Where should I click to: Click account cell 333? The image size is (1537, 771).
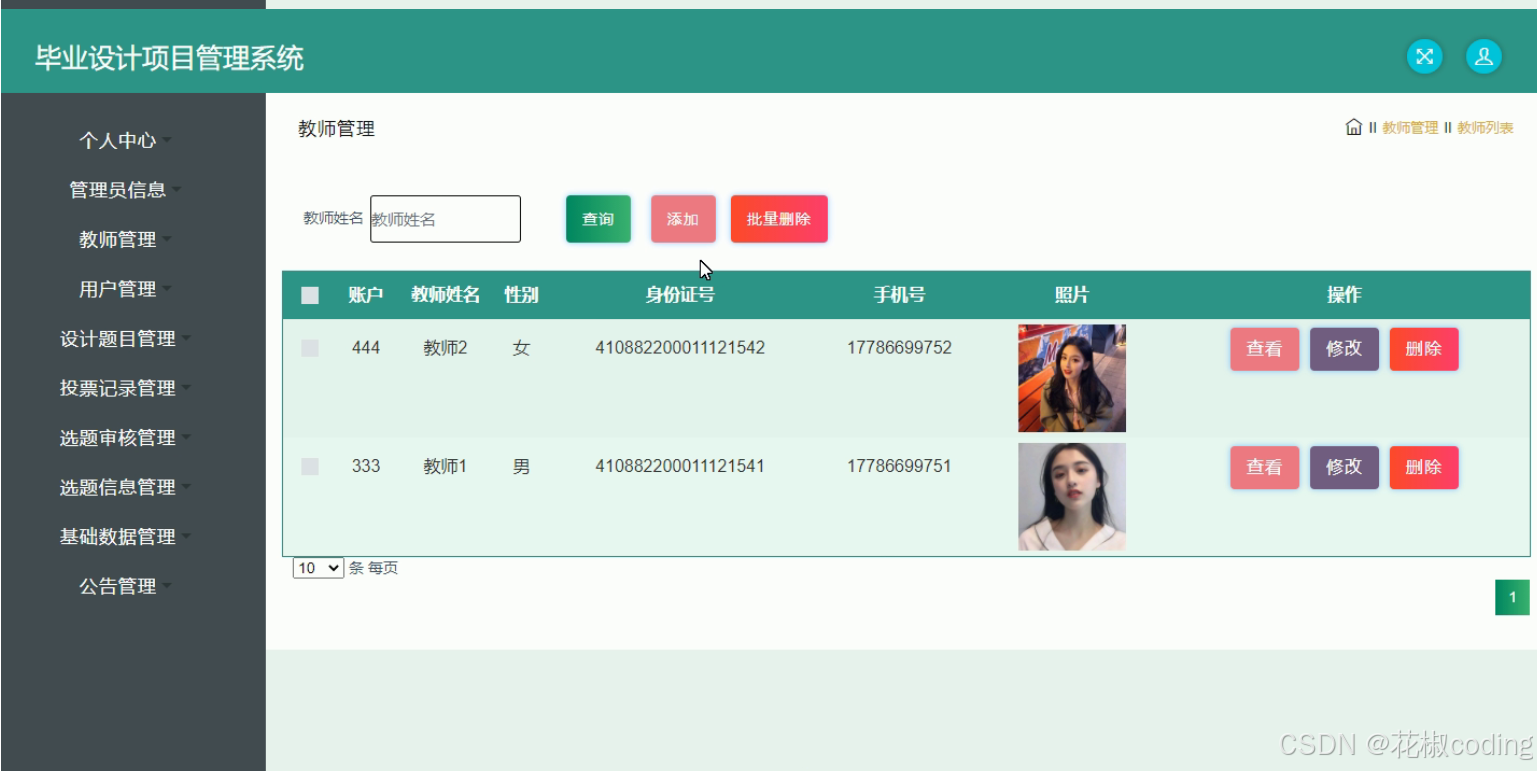366,466
